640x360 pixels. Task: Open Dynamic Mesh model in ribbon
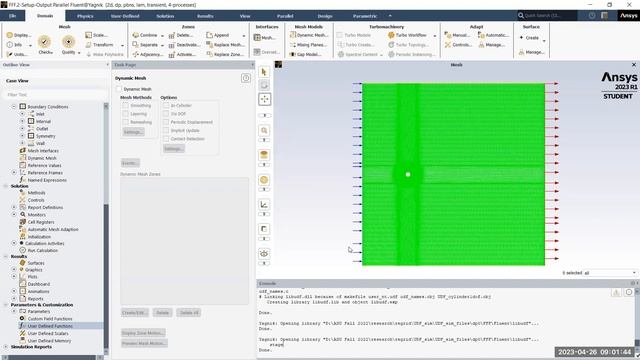pyautogui.click(x=309, y=35)
